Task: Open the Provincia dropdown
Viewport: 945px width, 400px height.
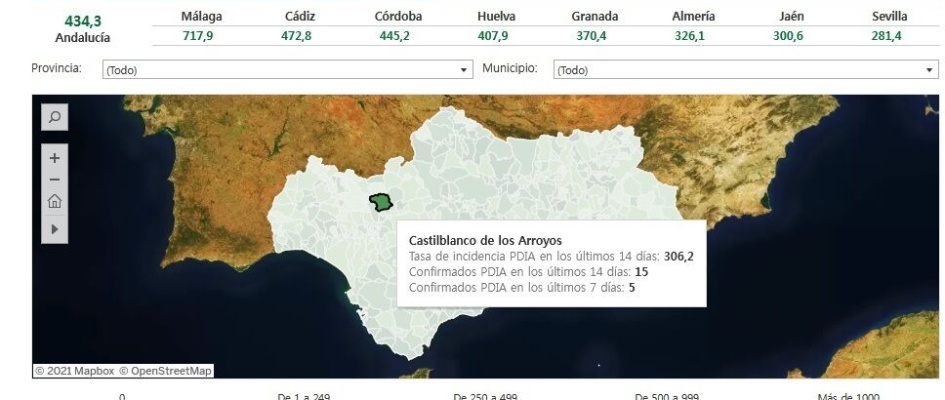Action: tap(287, 70)
